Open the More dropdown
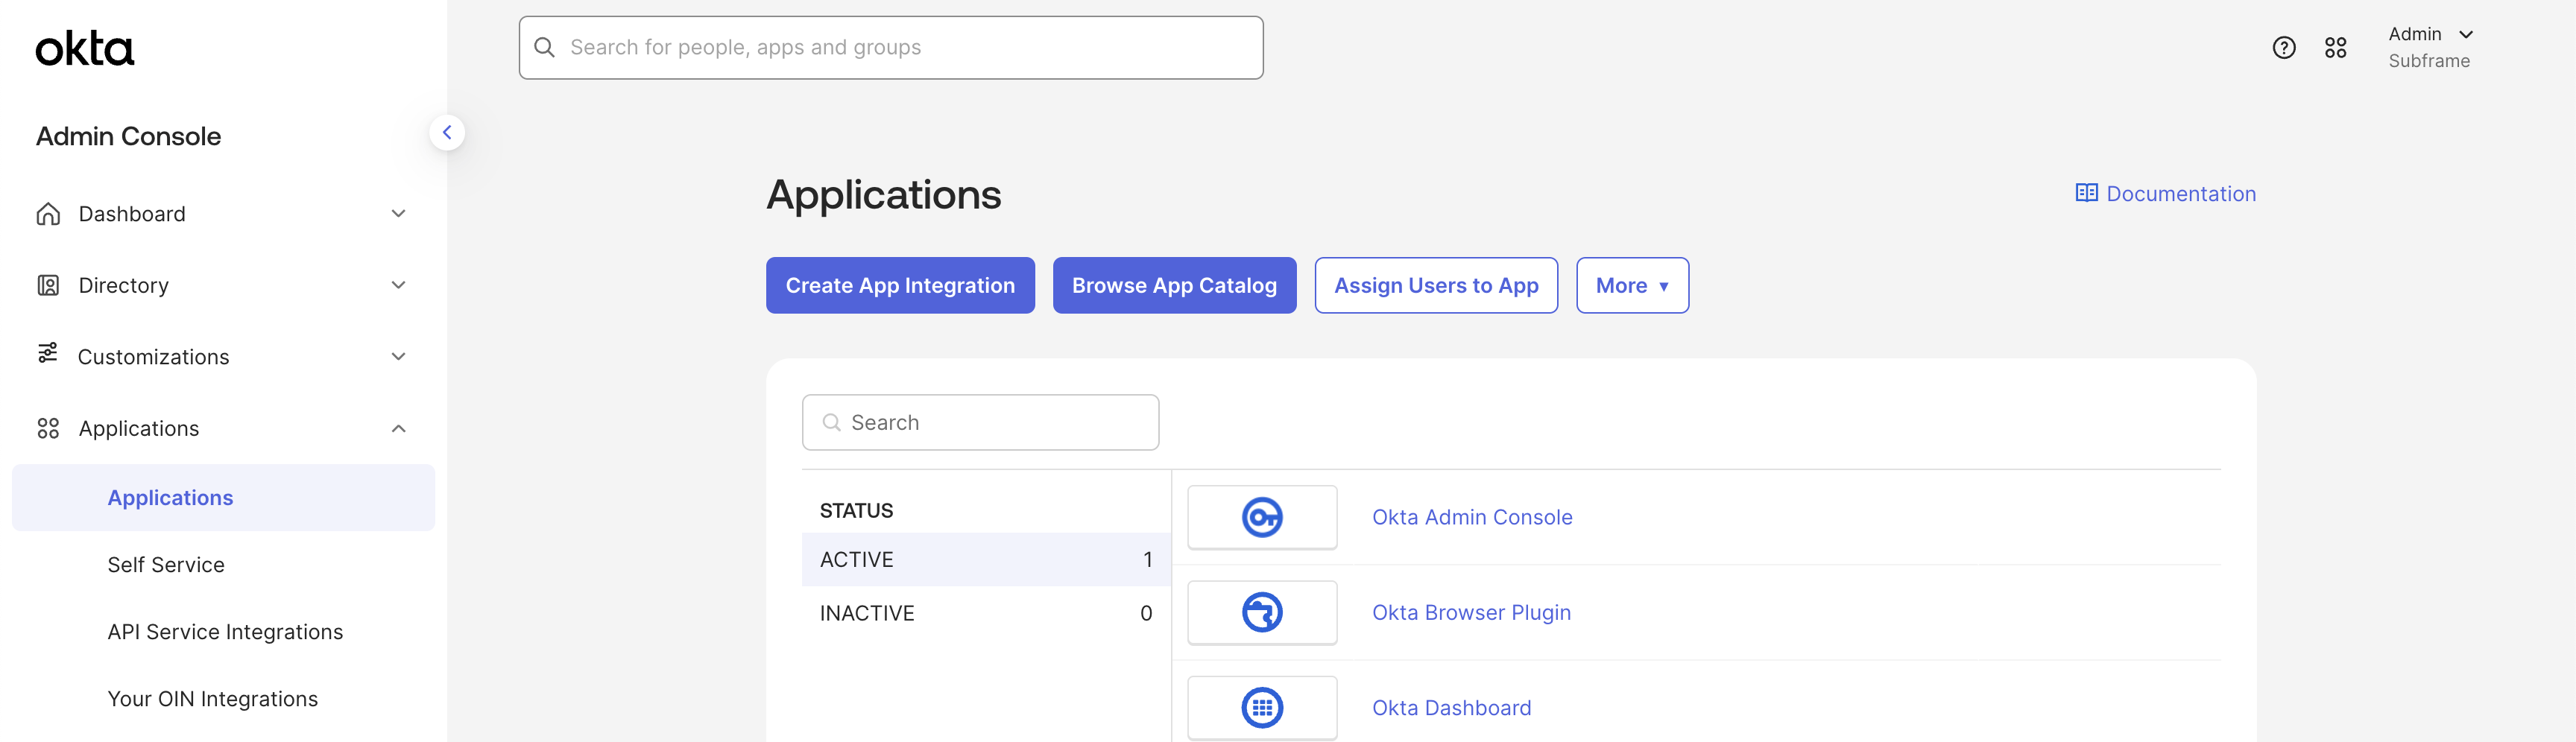Viewport: 2576px width, 742px height. 1632,285
